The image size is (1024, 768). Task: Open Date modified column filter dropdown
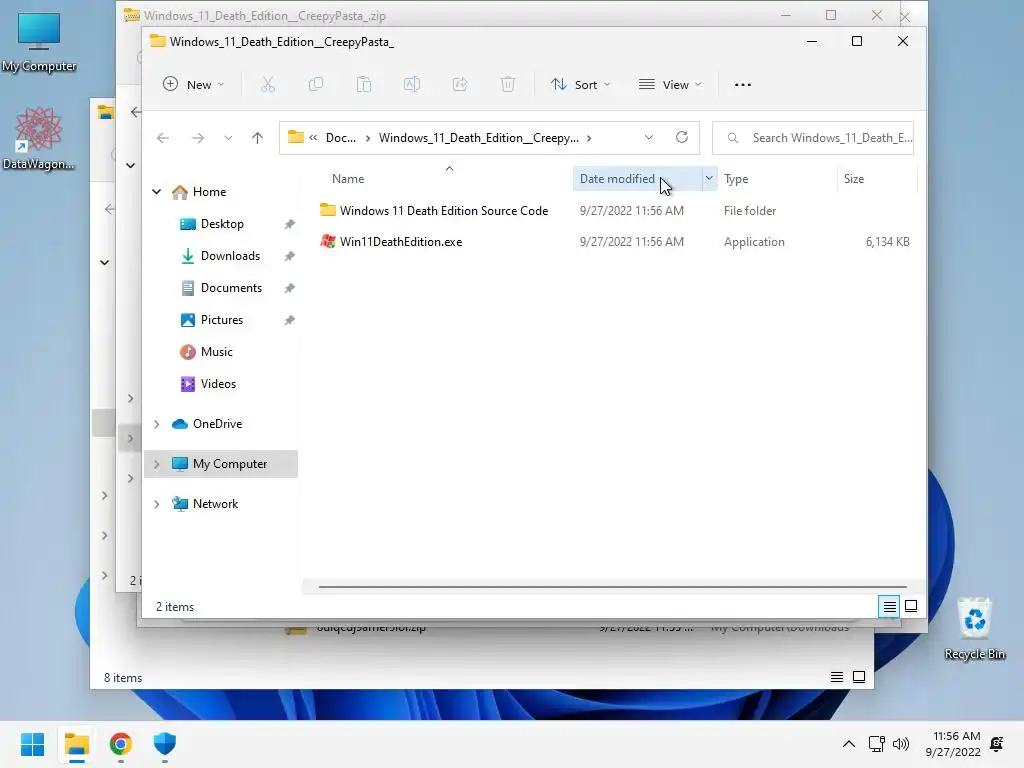709,178
